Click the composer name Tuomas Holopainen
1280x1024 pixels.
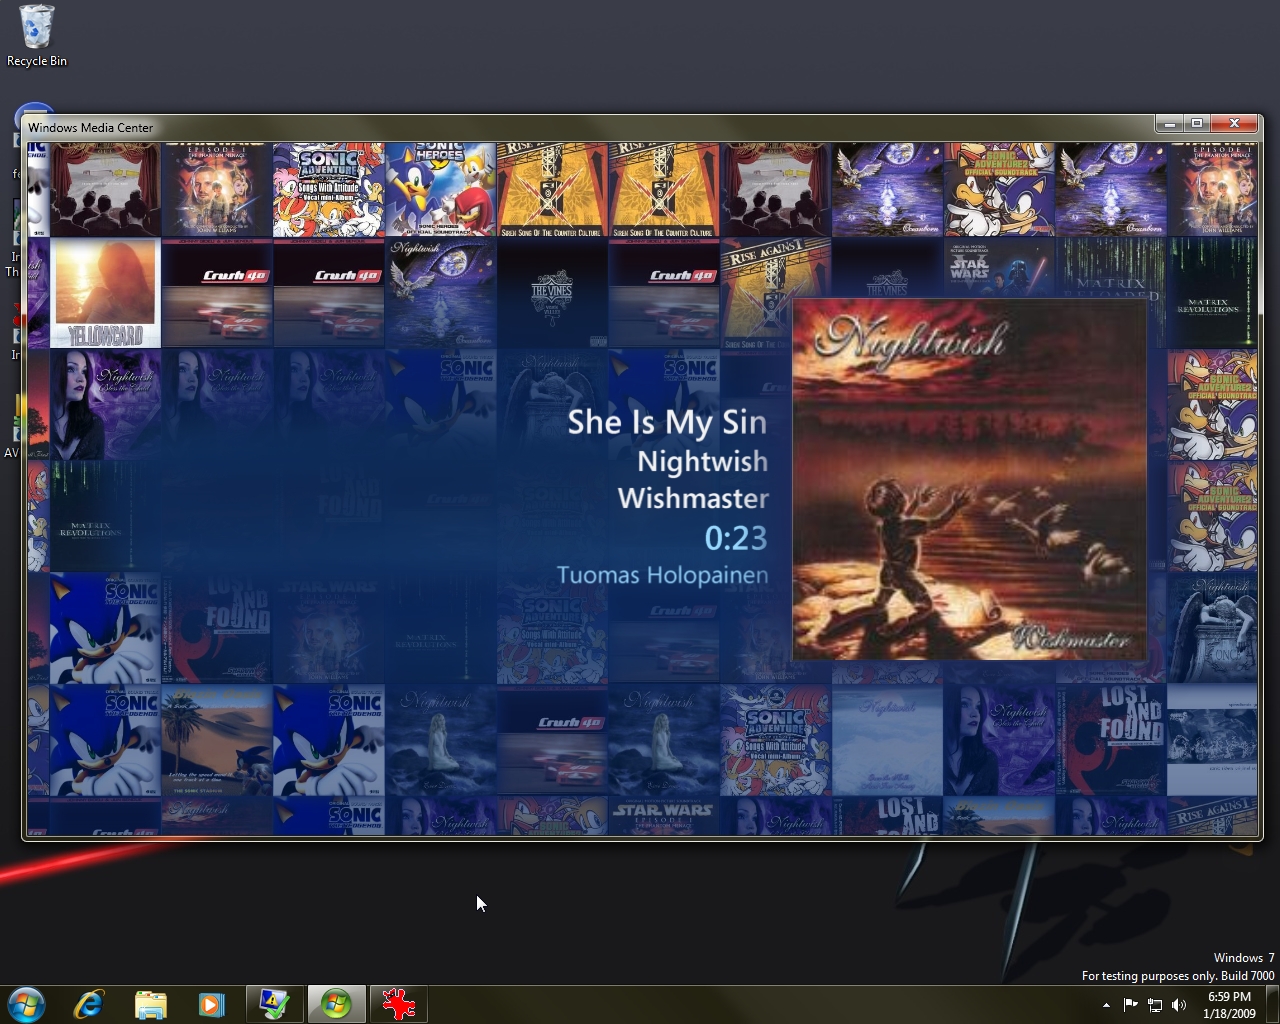click(x=663, y=575)
